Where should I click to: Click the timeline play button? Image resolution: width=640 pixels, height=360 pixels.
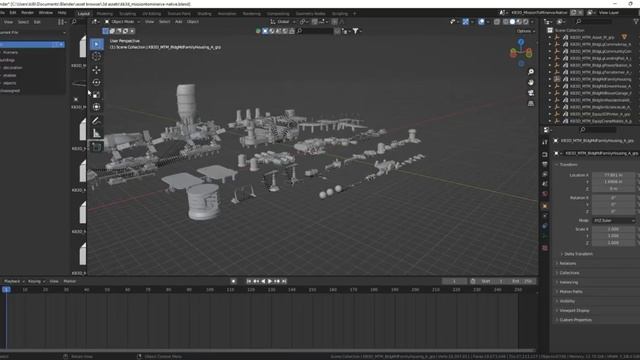270,281
